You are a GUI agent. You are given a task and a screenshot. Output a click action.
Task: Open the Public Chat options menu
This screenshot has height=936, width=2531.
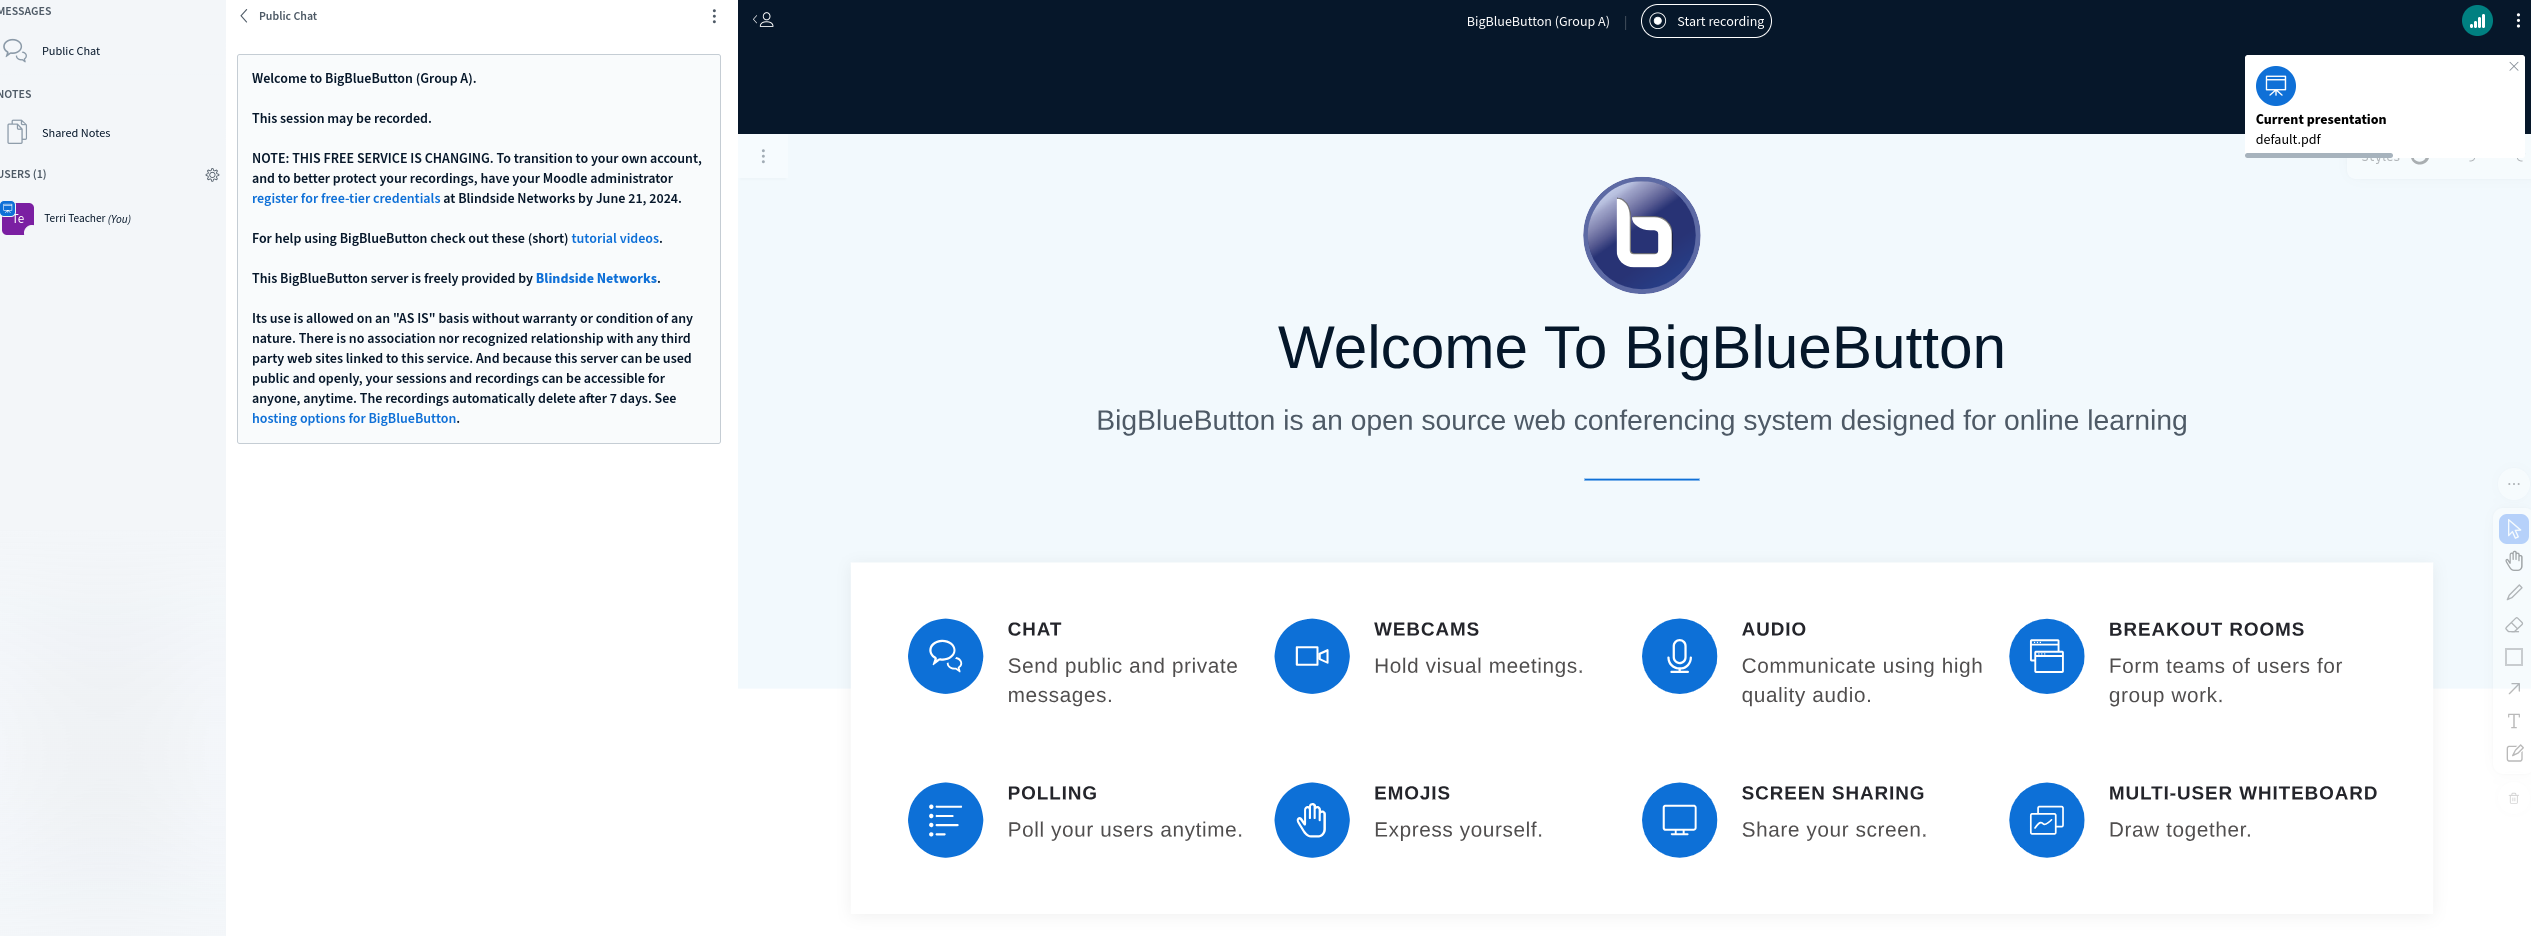[x=714, y=16]
